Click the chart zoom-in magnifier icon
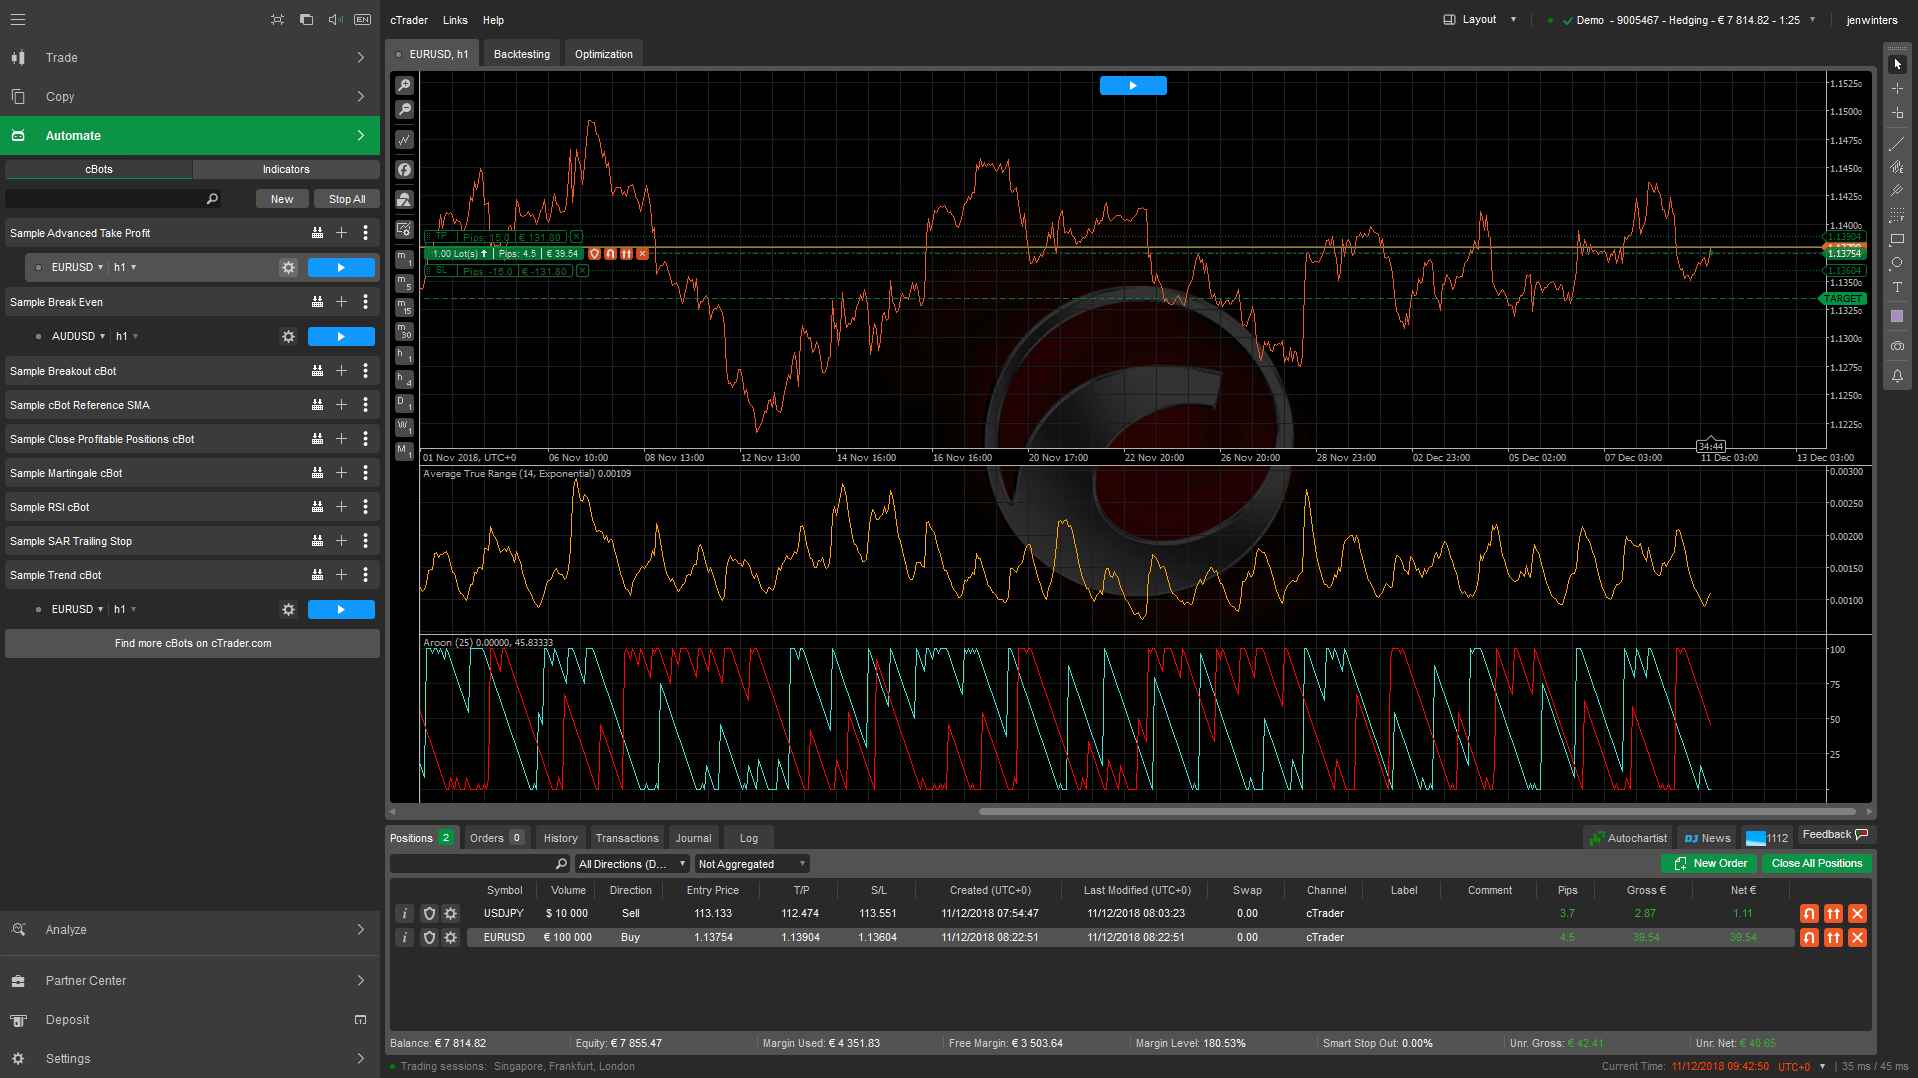1918x1078 pixels. coord(404,86)
